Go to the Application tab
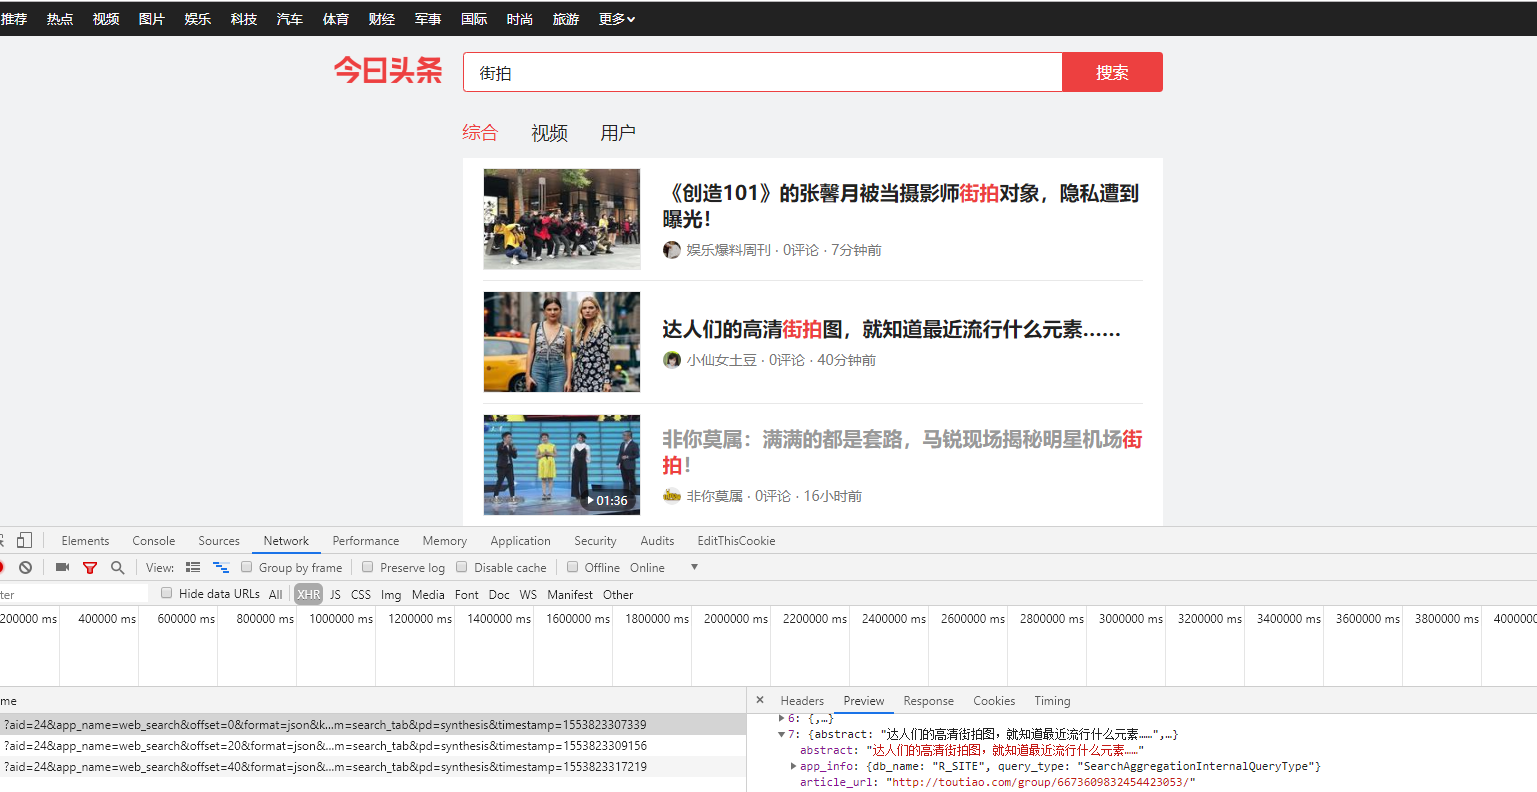Image resolution: width=1537 pixels, height=792 pixels. 521,540
